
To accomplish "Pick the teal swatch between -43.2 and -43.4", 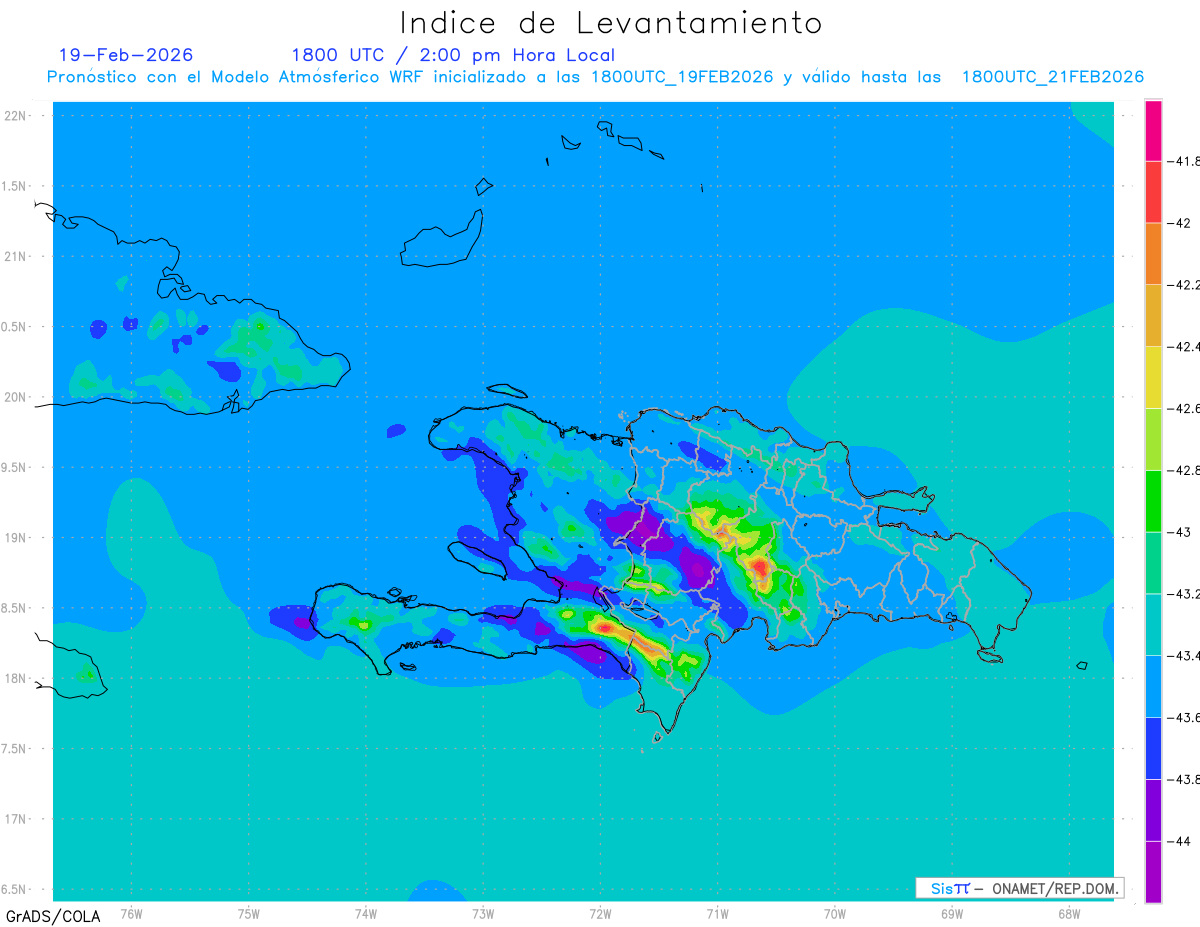I will click(1153, 625).
